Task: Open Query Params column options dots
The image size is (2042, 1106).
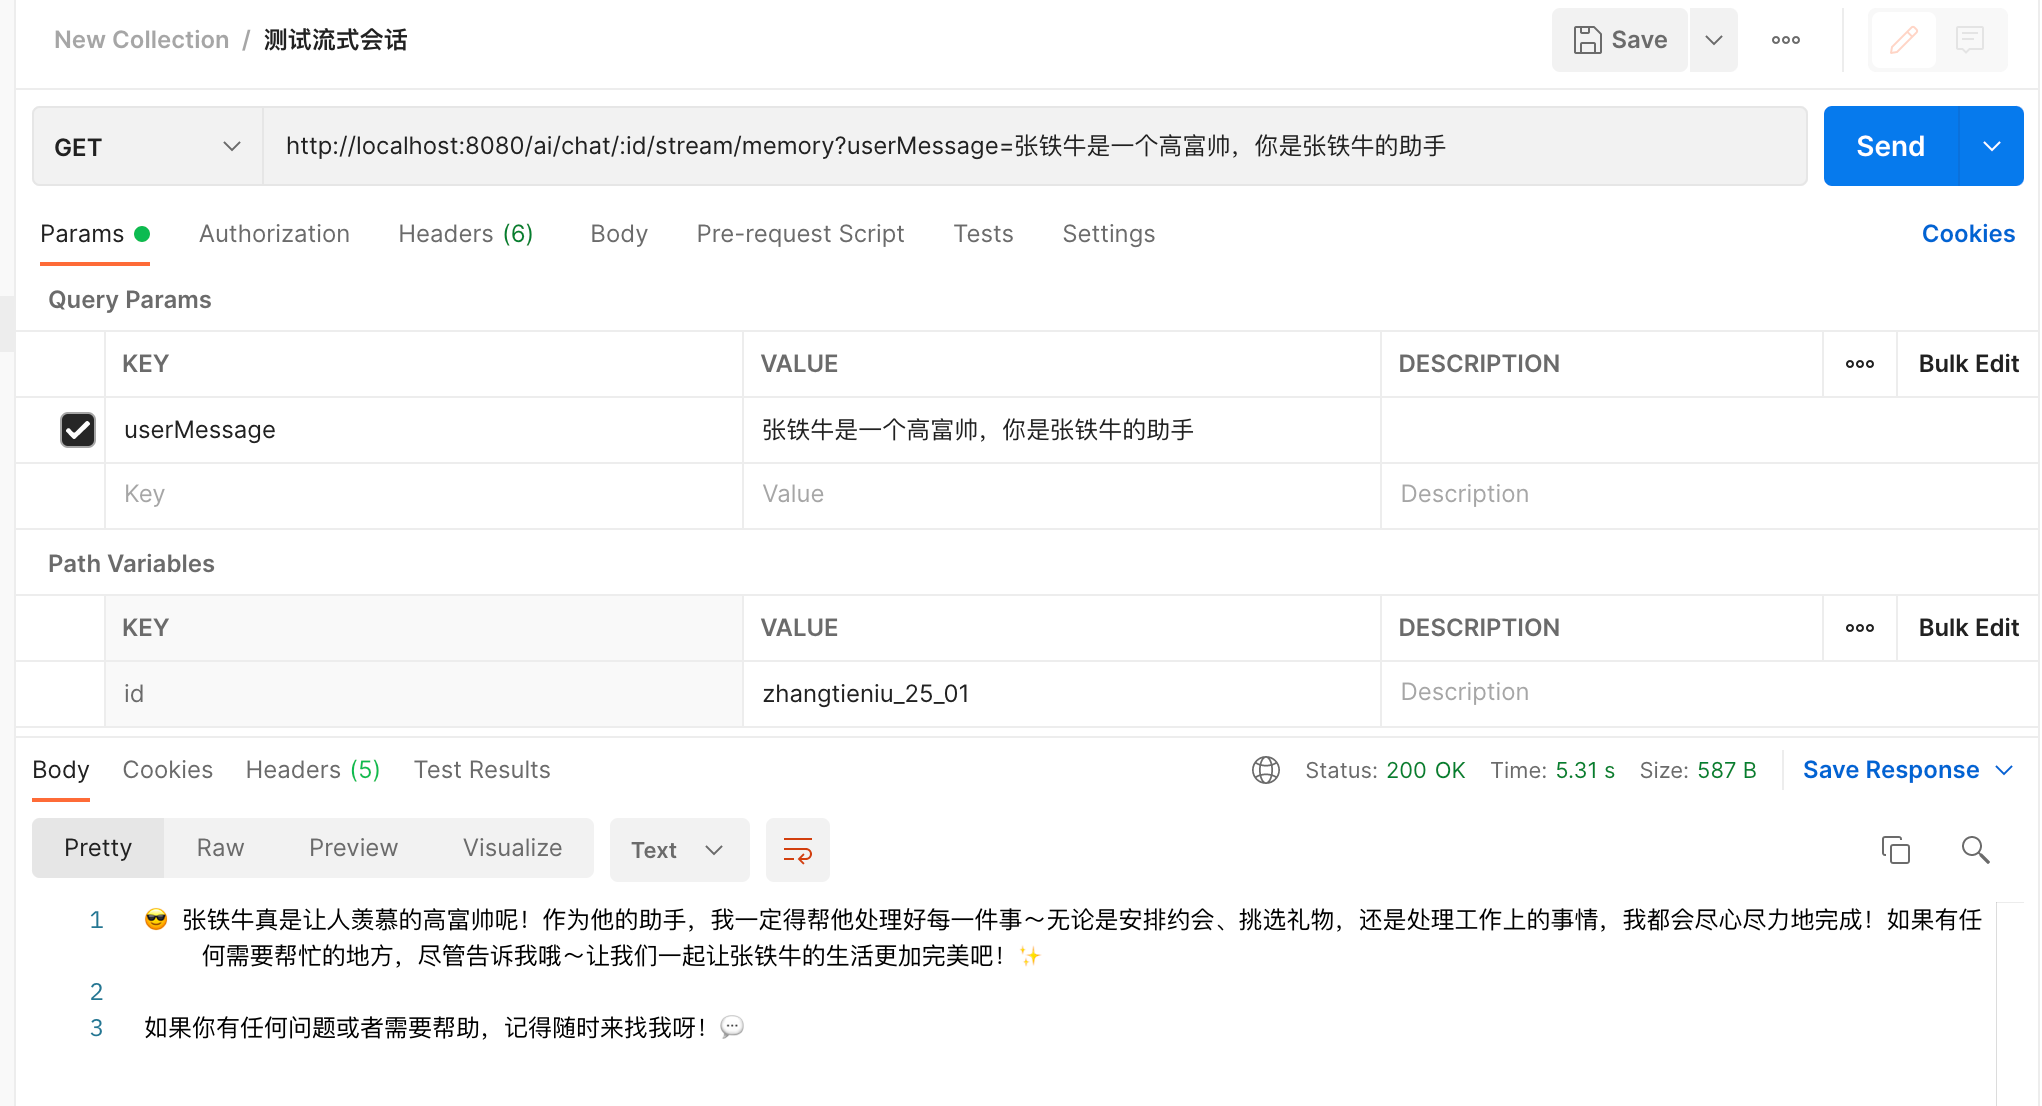Action: pos(1859,364)
